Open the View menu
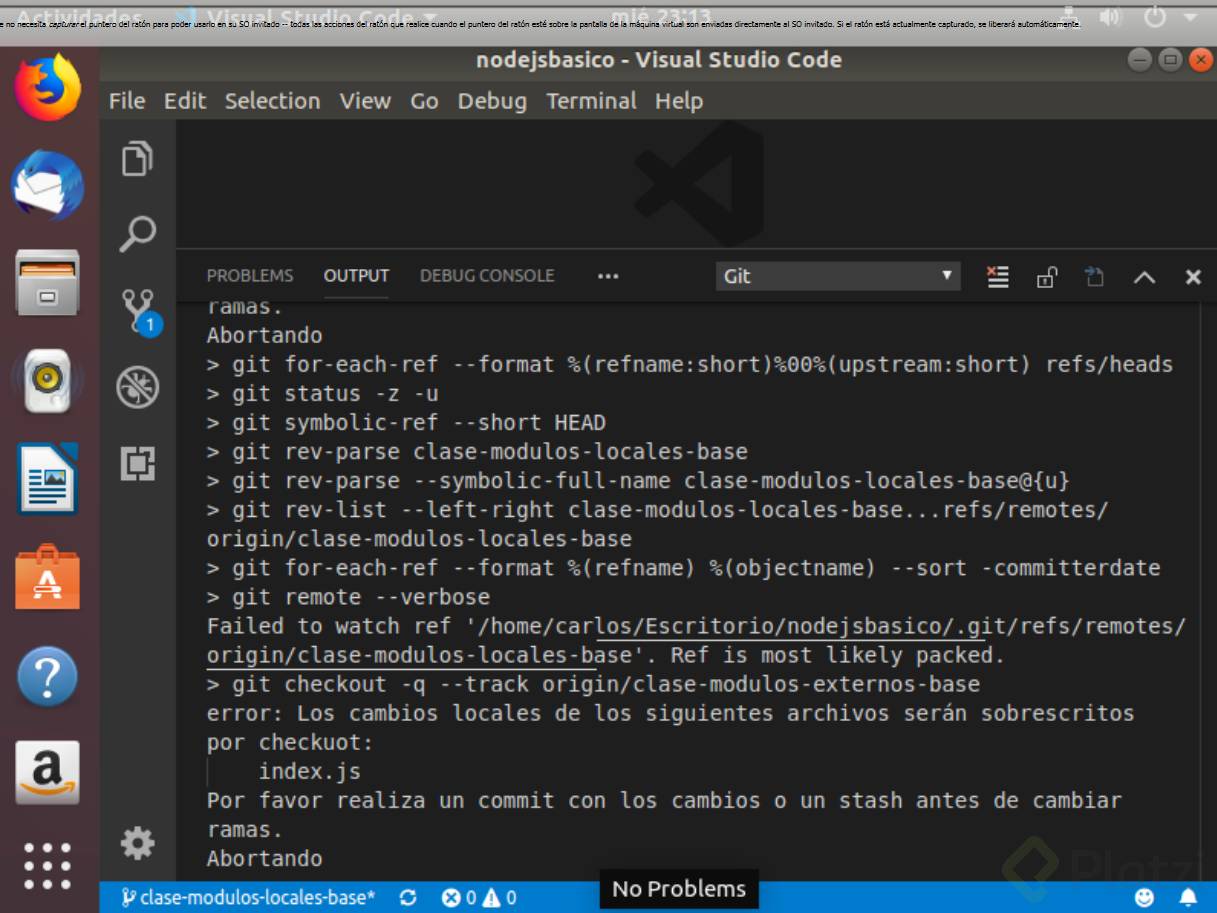The width and height of the screenshot is (1217, 913). click(365, 101)
